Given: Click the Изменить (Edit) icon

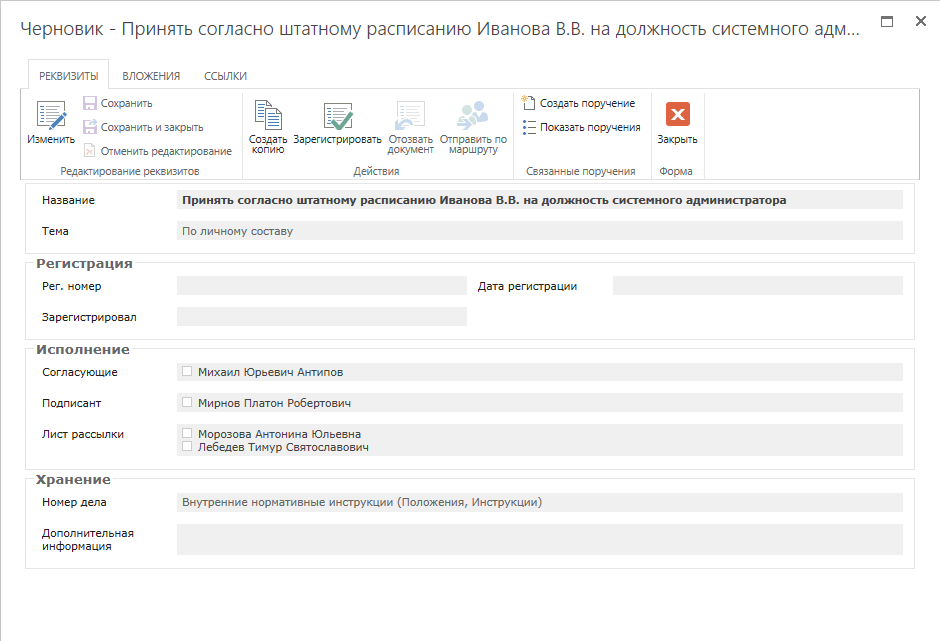Looking at the screenshot, I should coord(51,116).
